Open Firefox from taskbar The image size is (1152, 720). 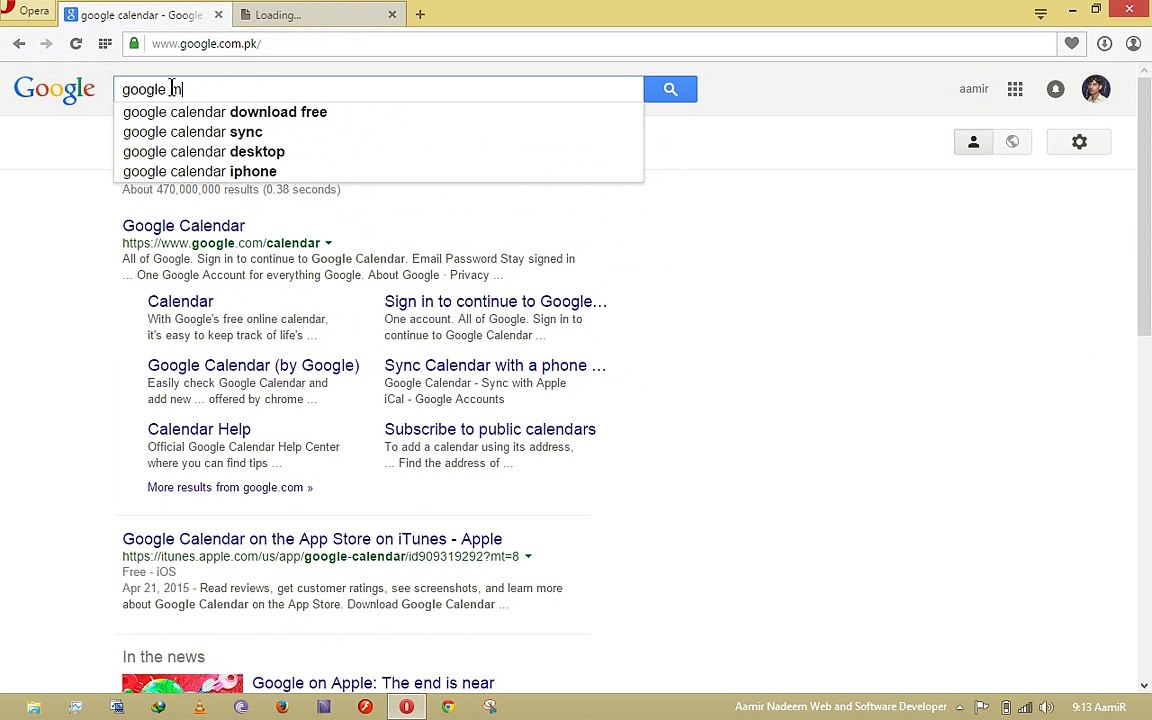point(282,707)
